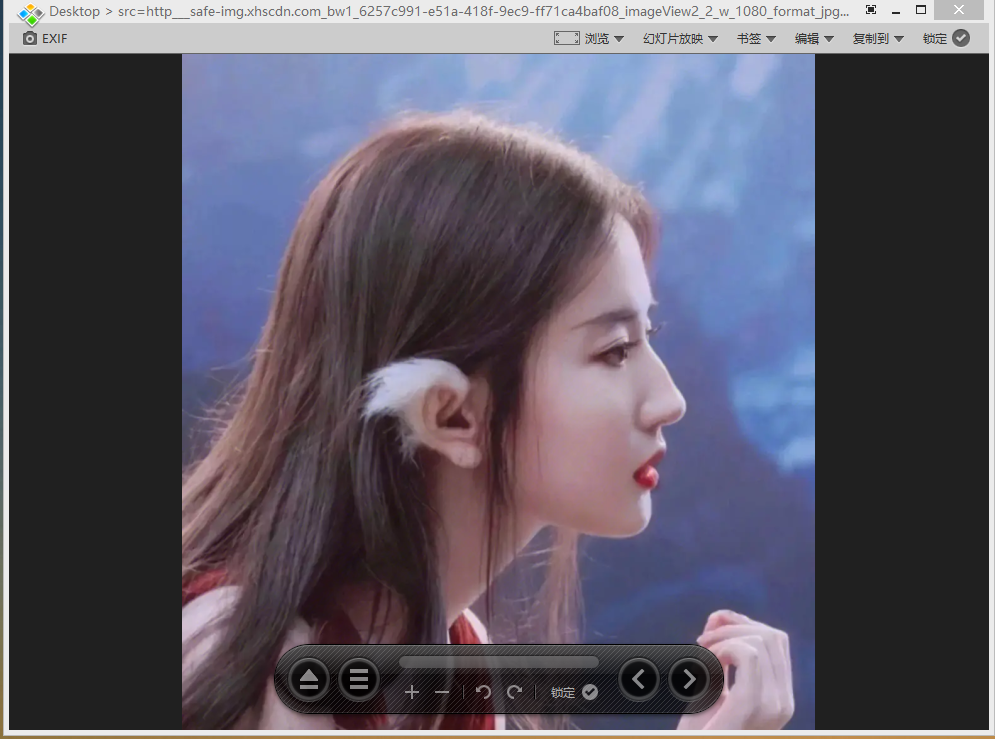Go to the previous image

coord(639,679)
